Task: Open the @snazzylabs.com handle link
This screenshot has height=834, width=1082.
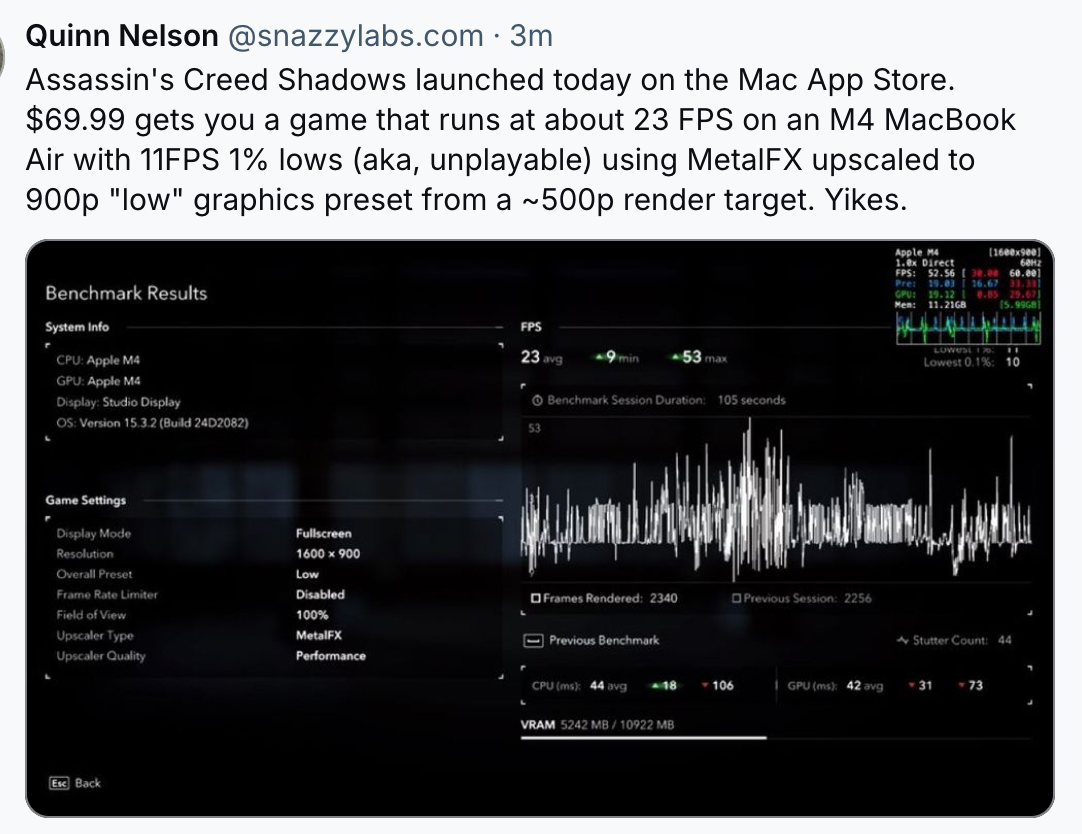Action: (355, 36)
